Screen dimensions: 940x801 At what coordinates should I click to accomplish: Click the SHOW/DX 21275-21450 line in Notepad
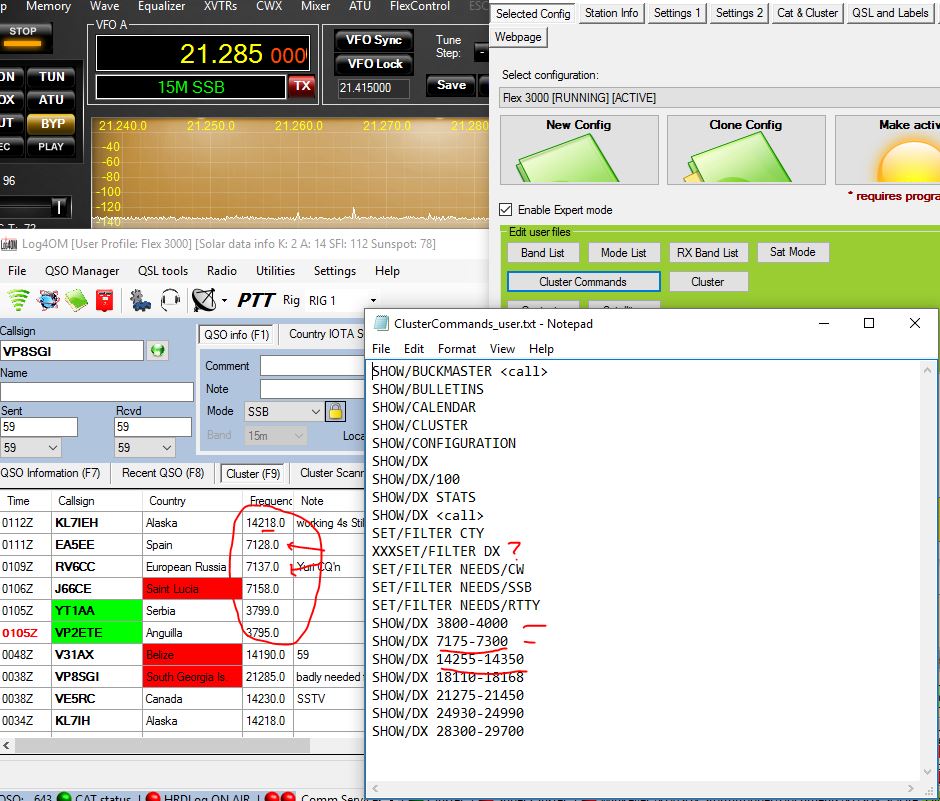[x=447, y=695]
